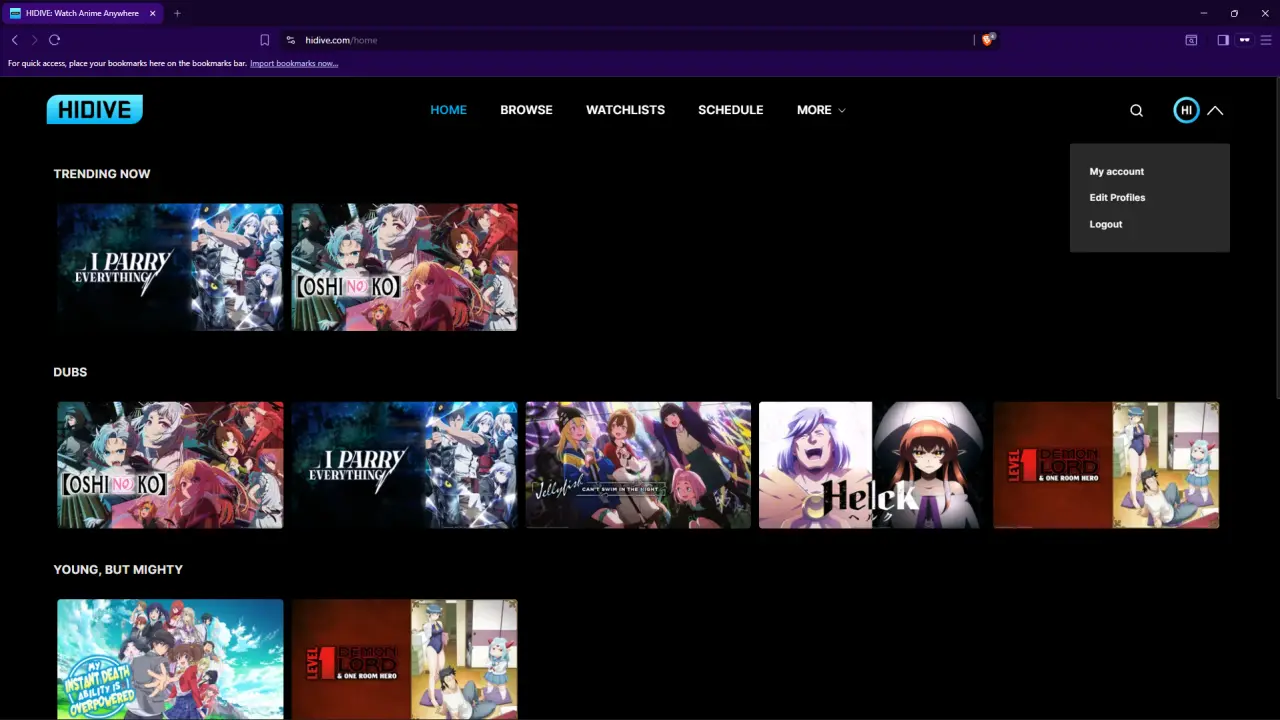Close the HIDIVE browser tab

point(153,13)
